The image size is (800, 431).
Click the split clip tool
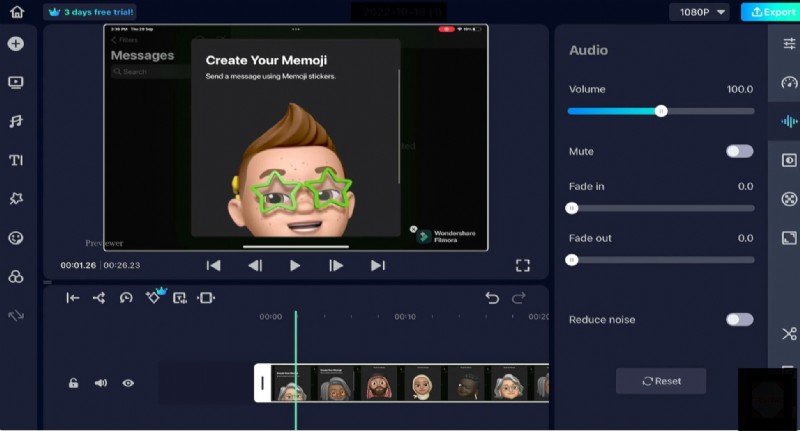[x=99, y=298]
